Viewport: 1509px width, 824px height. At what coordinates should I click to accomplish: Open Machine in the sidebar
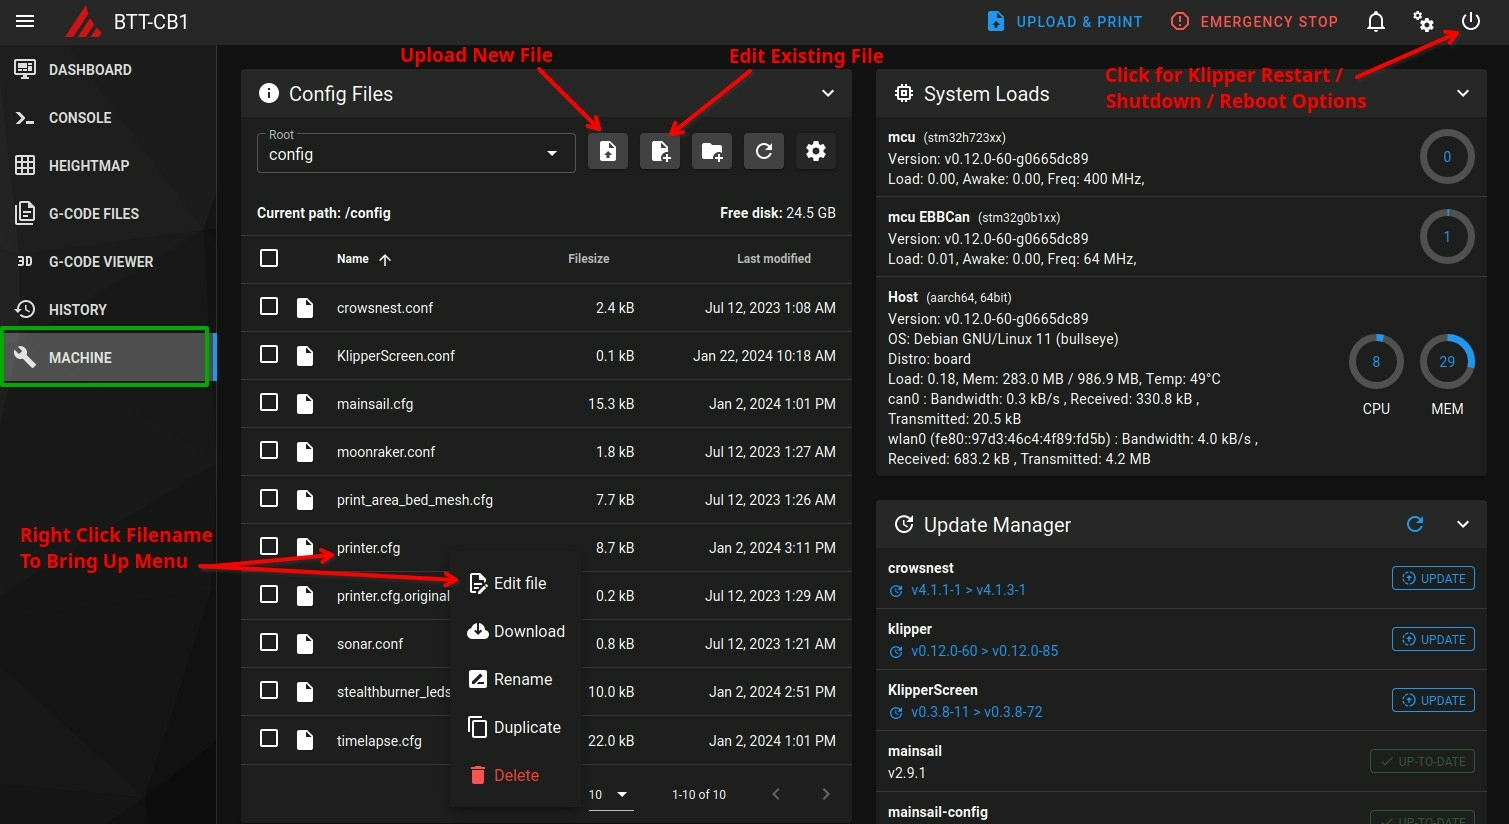[x=108, y=357]
